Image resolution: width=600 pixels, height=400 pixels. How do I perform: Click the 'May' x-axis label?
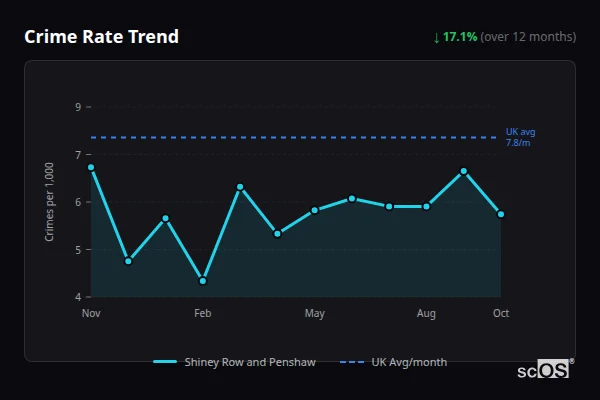(315, 313)
